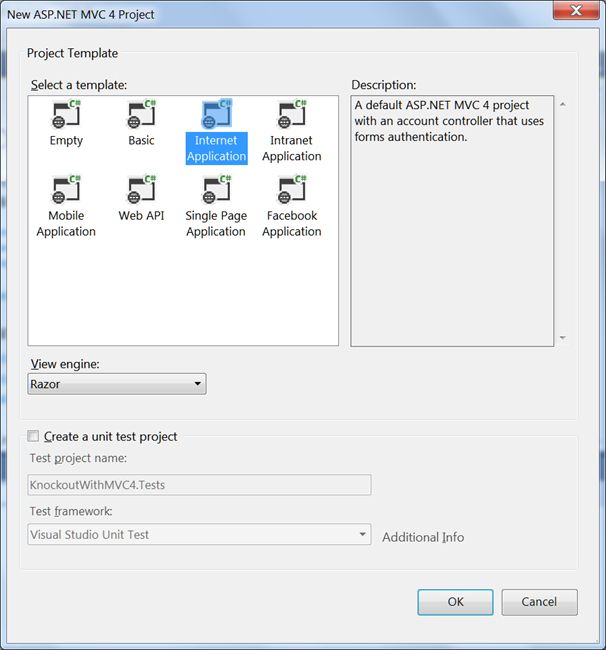606x650 pixels.
Task: Click the 'Single Page Application' label text
Action: (x=216, y=223)
